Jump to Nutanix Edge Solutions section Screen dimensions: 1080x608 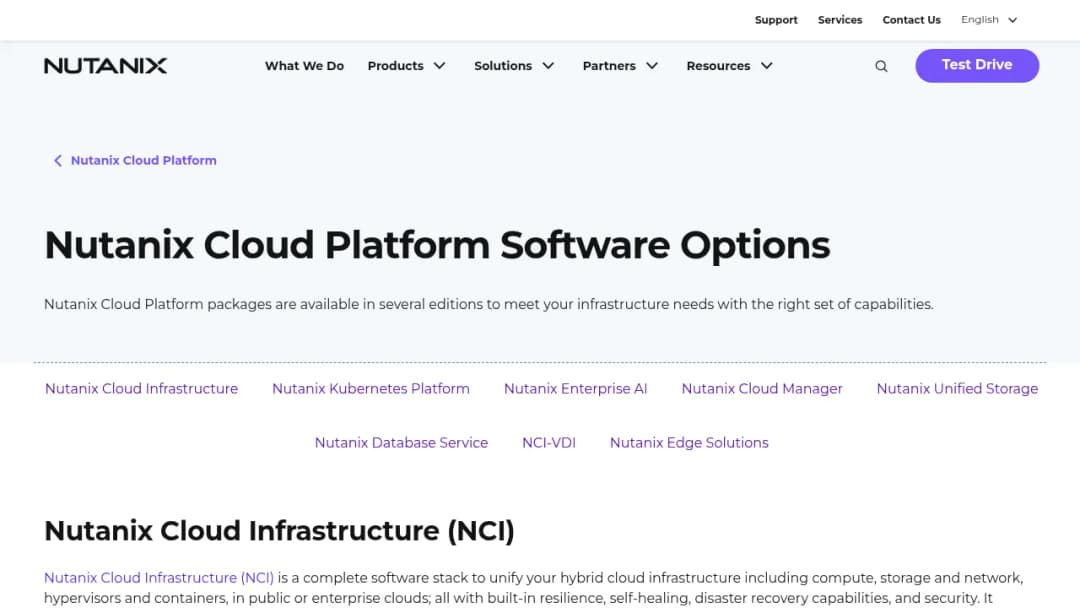click(689, 443)
